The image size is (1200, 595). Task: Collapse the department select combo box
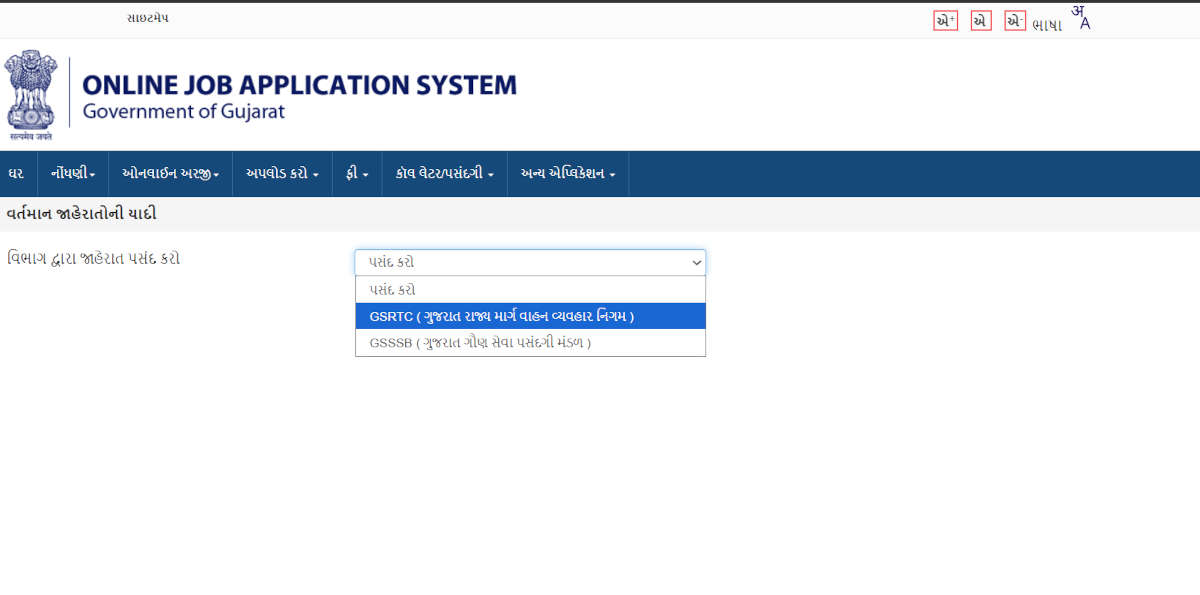[x=530, y=262]
